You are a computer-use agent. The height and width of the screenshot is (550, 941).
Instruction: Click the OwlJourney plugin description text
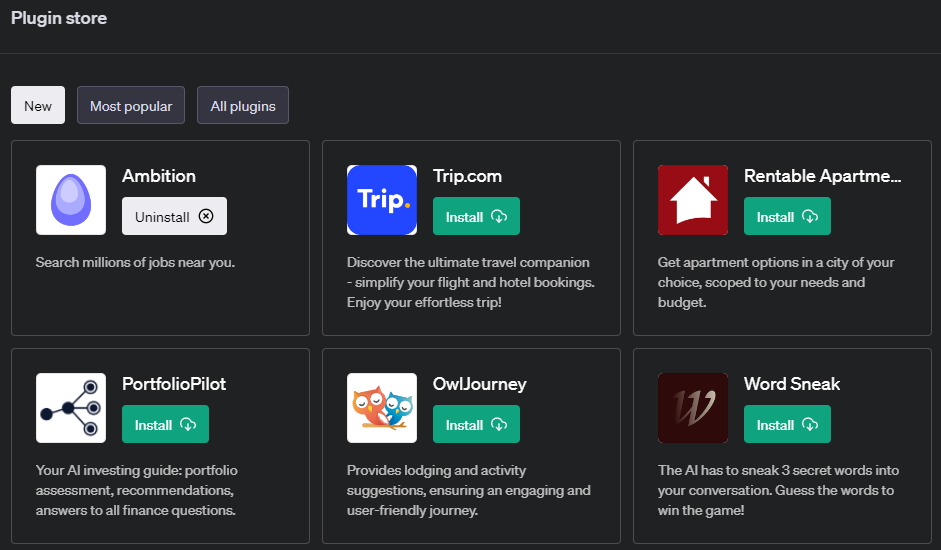[469, 490]
